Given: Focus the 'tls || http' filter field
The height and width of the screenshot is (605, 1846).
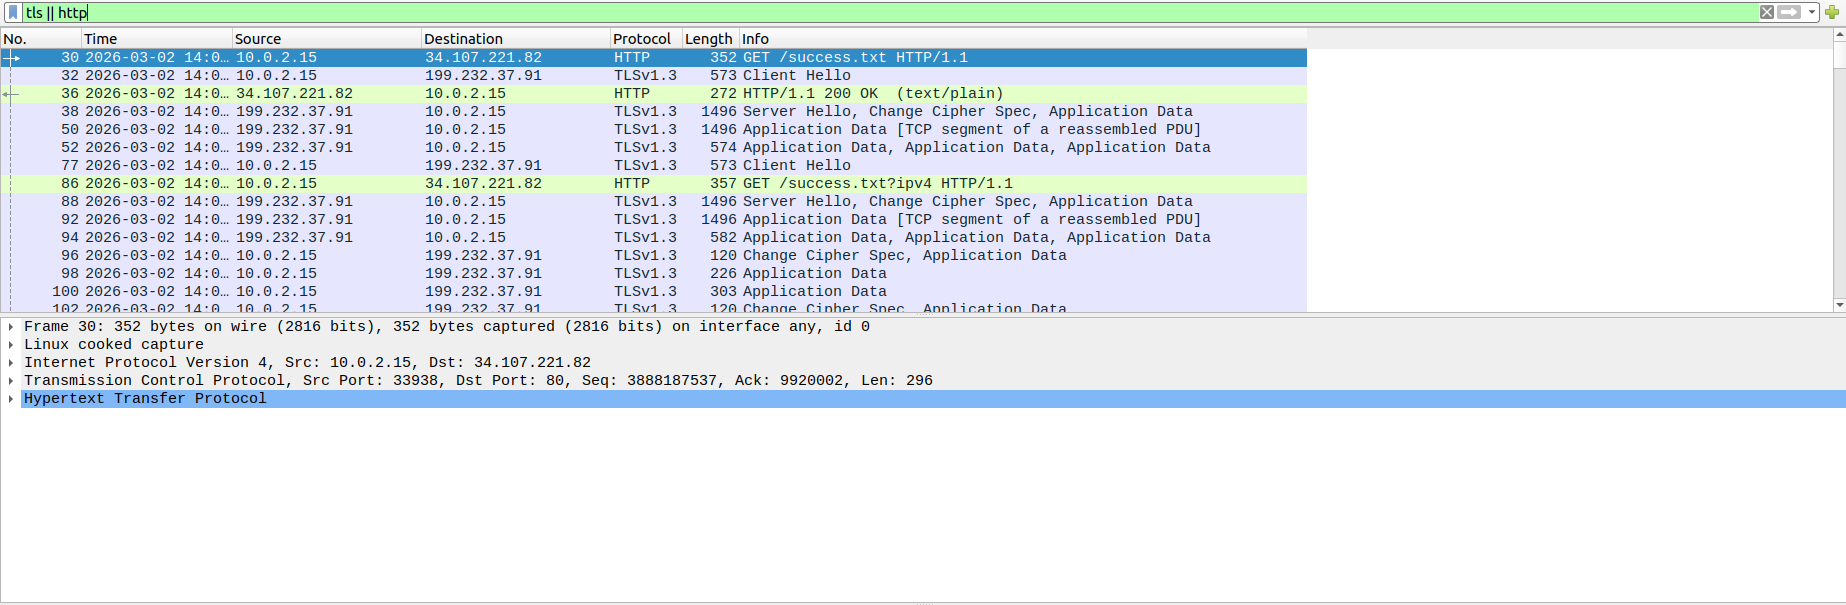Looking at the screenshot, I should pyautogui.click(x=890, y=12).
